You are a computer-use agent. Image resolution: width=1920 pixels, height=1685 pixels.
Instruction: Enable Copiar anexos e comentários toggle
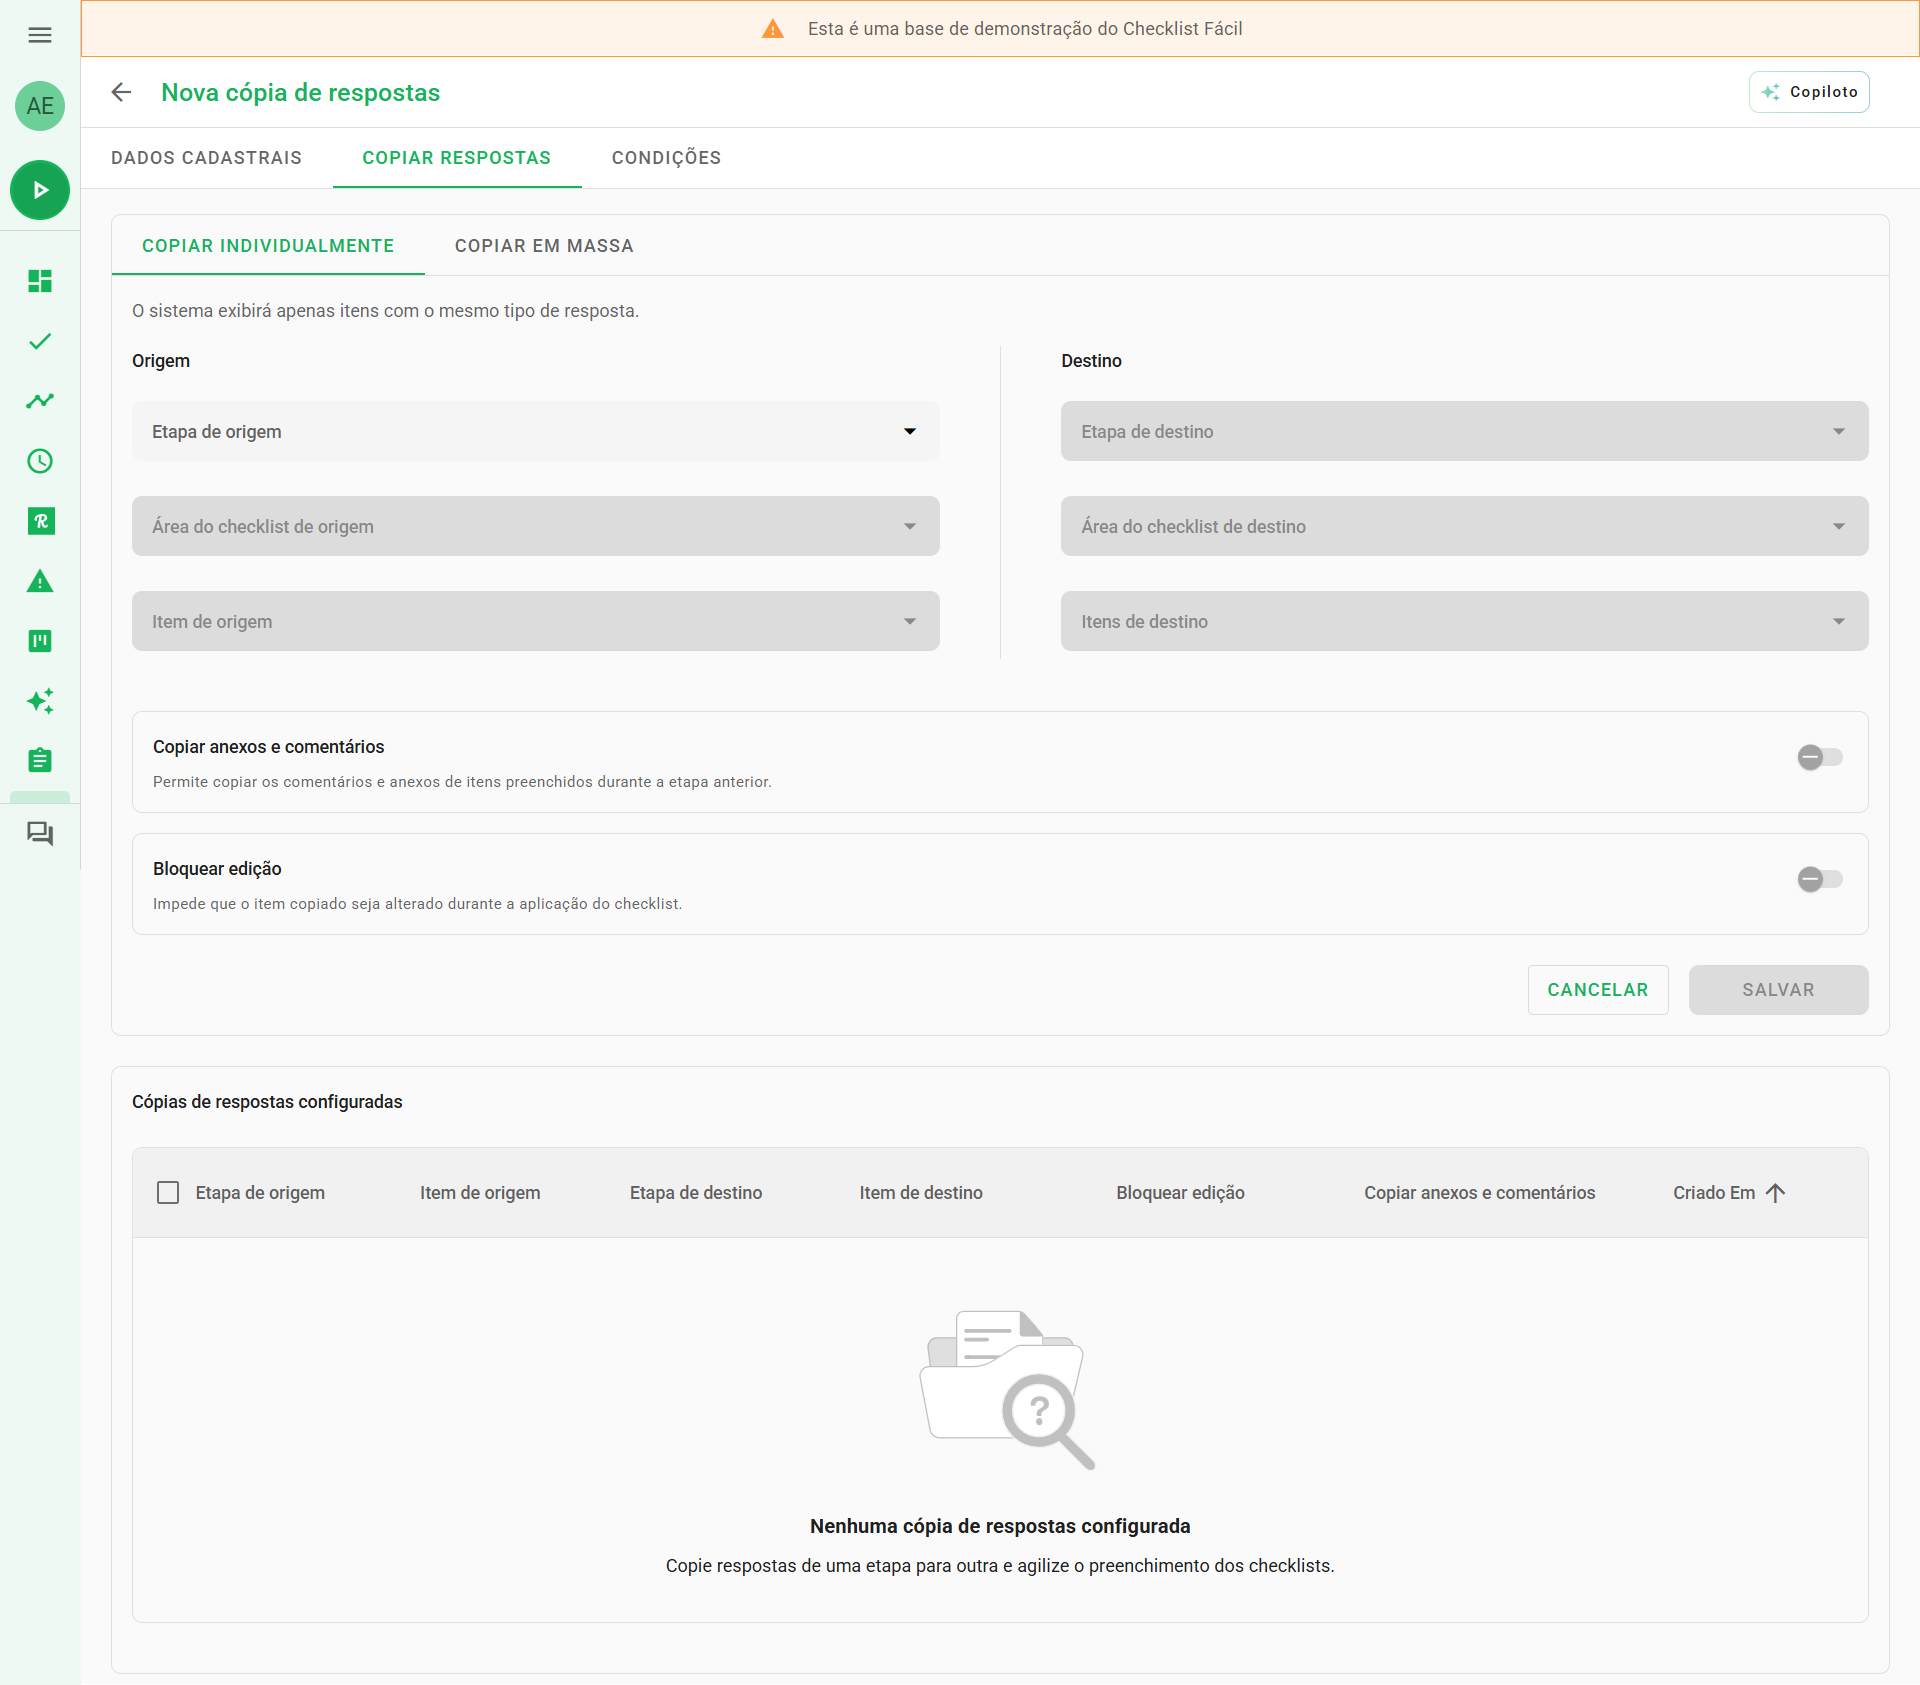[x=1818, y=757]
